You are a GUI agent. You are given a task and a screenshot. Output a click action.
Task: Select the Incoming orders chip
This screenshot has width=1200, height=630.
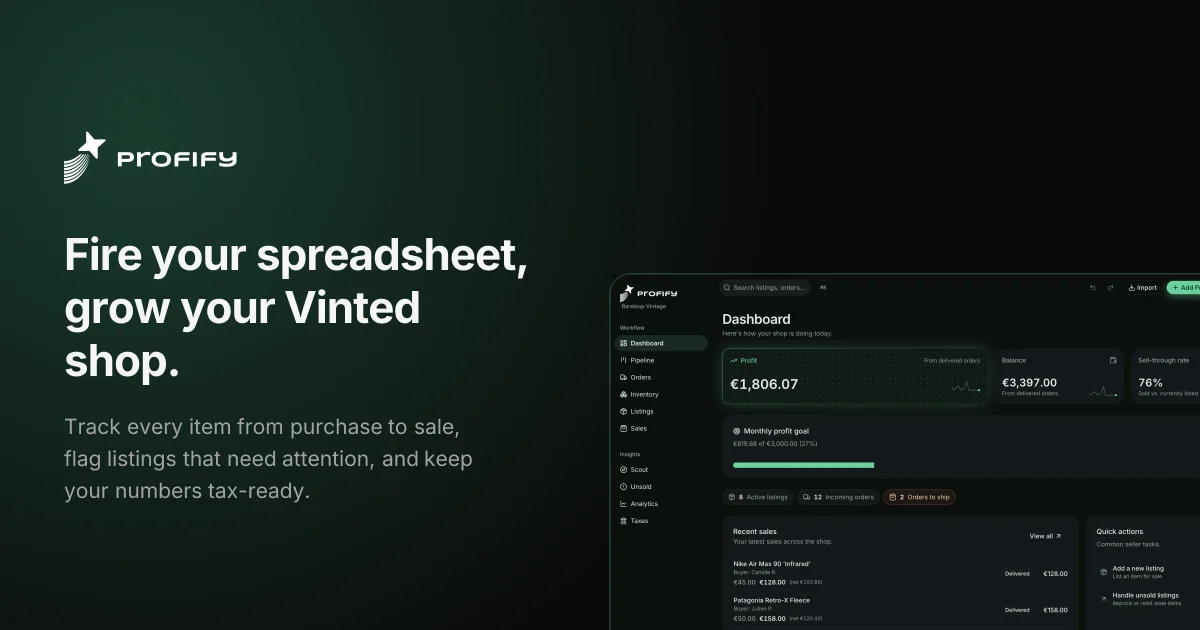click(838, 497)
